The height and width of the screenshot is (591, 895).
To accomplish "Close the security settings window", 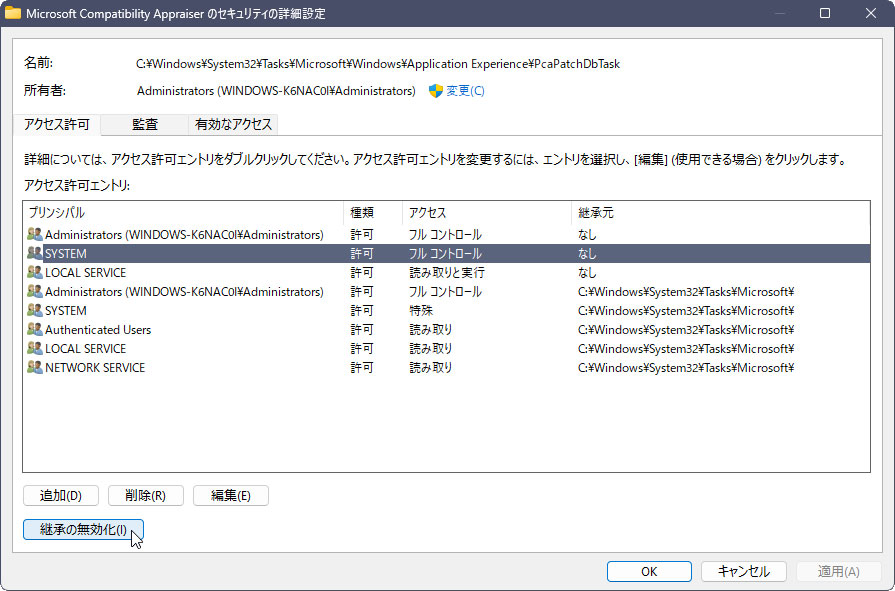I will 870,13.
